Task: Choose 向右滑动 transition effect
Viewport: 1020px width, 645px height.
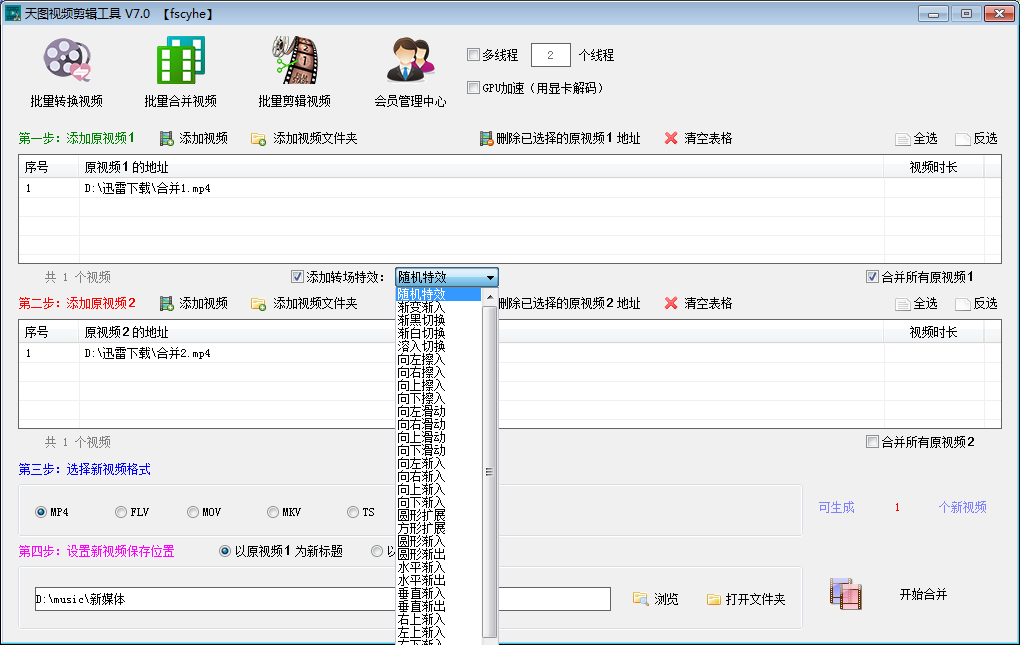Action: point(438,425)
